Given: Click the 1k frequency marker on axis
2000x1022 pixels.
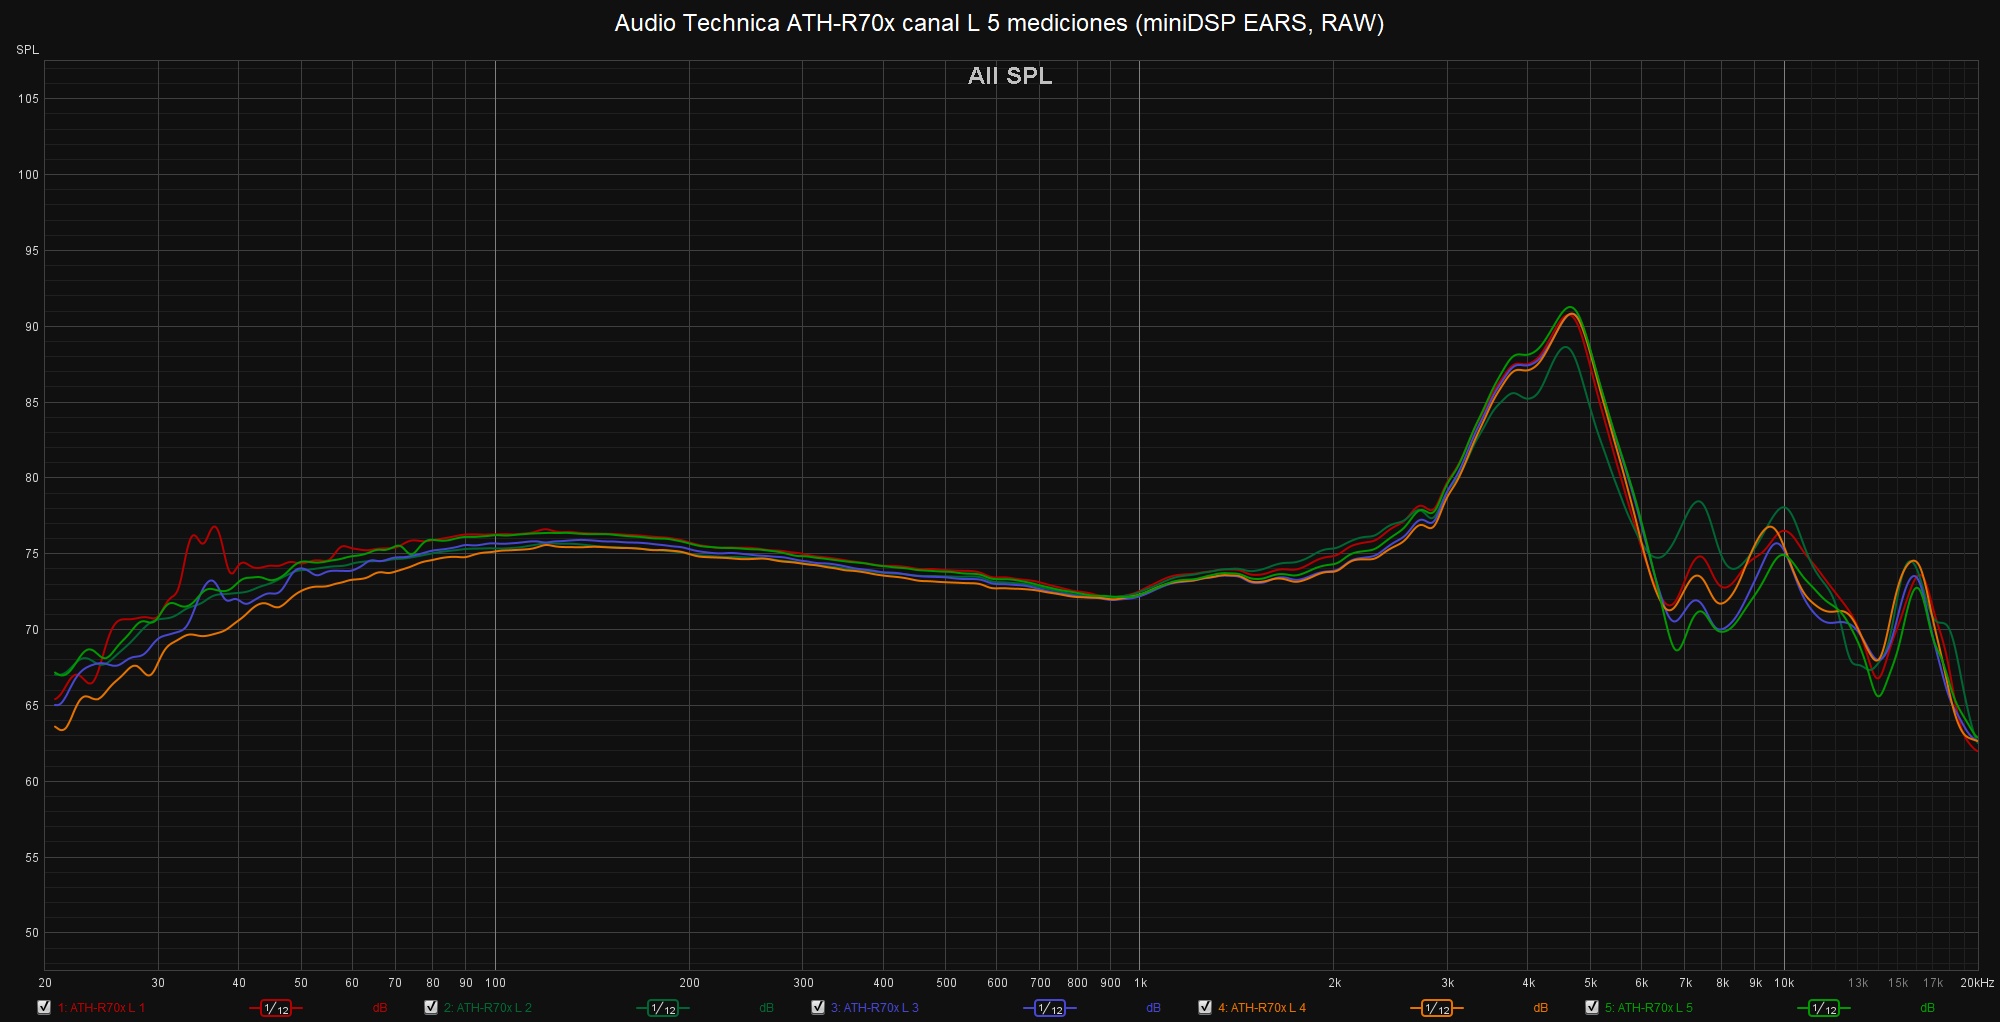Looking at the screenshot, I should tap(1140, 983).
